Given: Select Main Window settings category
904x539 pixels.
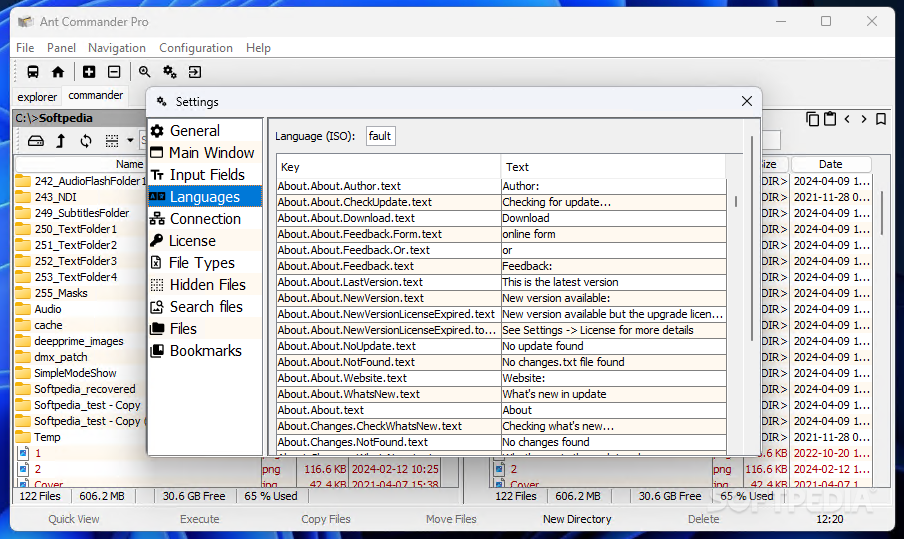Looking at the screenshot, I should (x=205, y=153).
